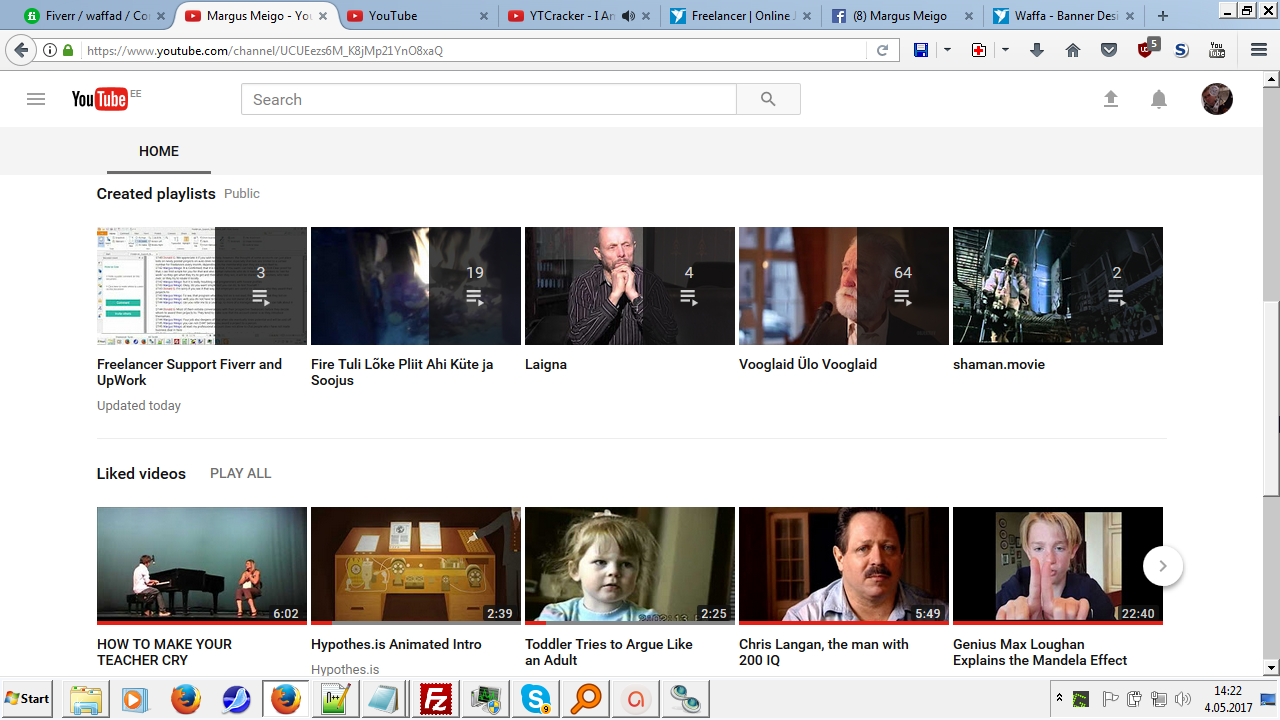The image size is (1280, 720).
Task: Go to the browser Home page icon
Action: click(x=1073, y=50)
